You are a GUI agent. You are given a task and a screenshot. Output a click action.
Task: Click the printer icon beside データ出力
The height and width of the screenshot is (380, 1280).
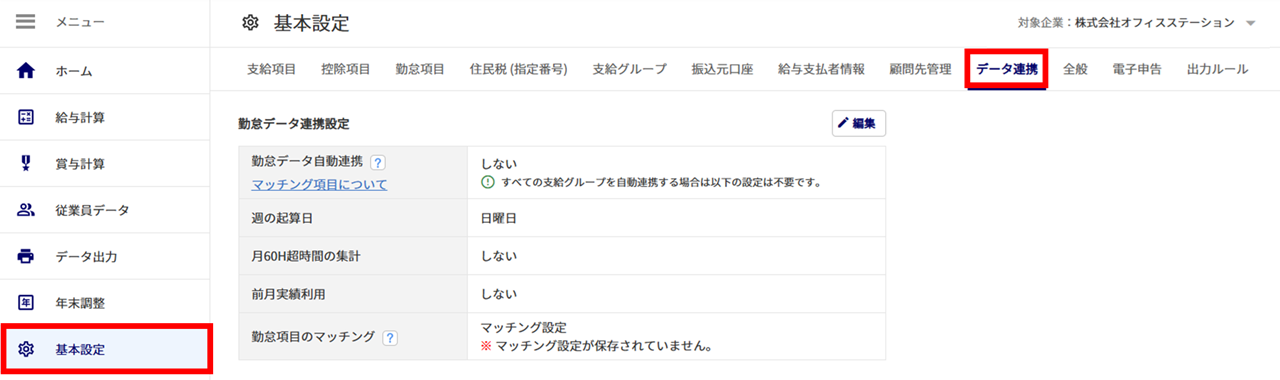tap(27, 256)
